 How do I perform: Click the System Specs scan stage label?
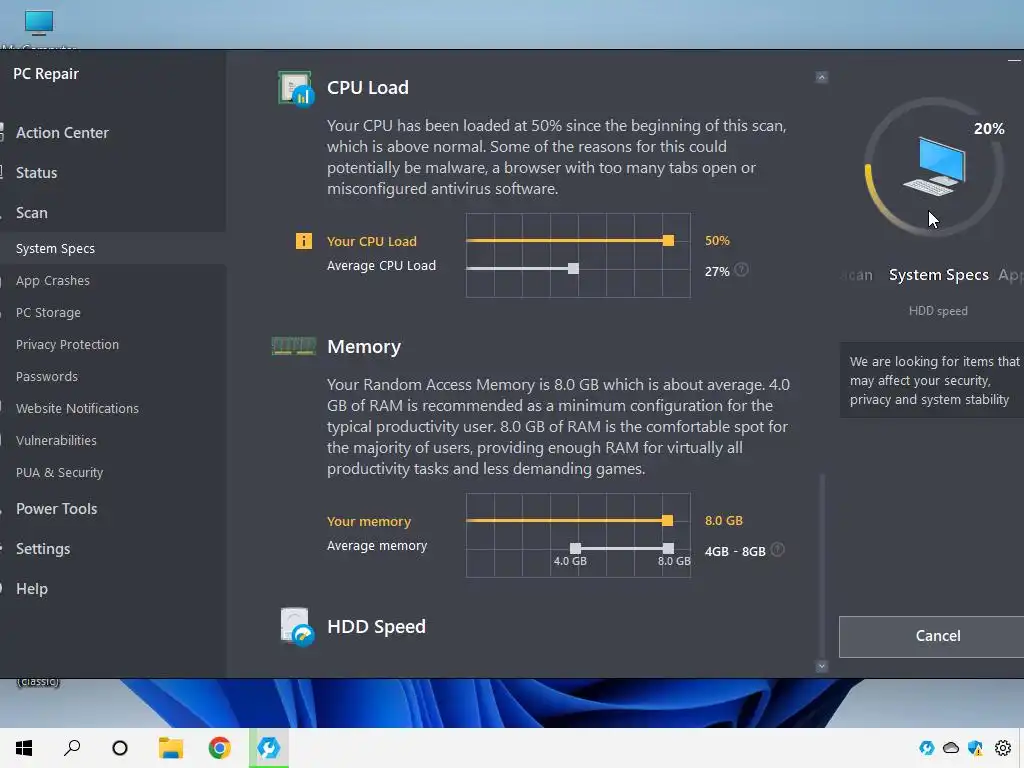click(x=938, y=275)
